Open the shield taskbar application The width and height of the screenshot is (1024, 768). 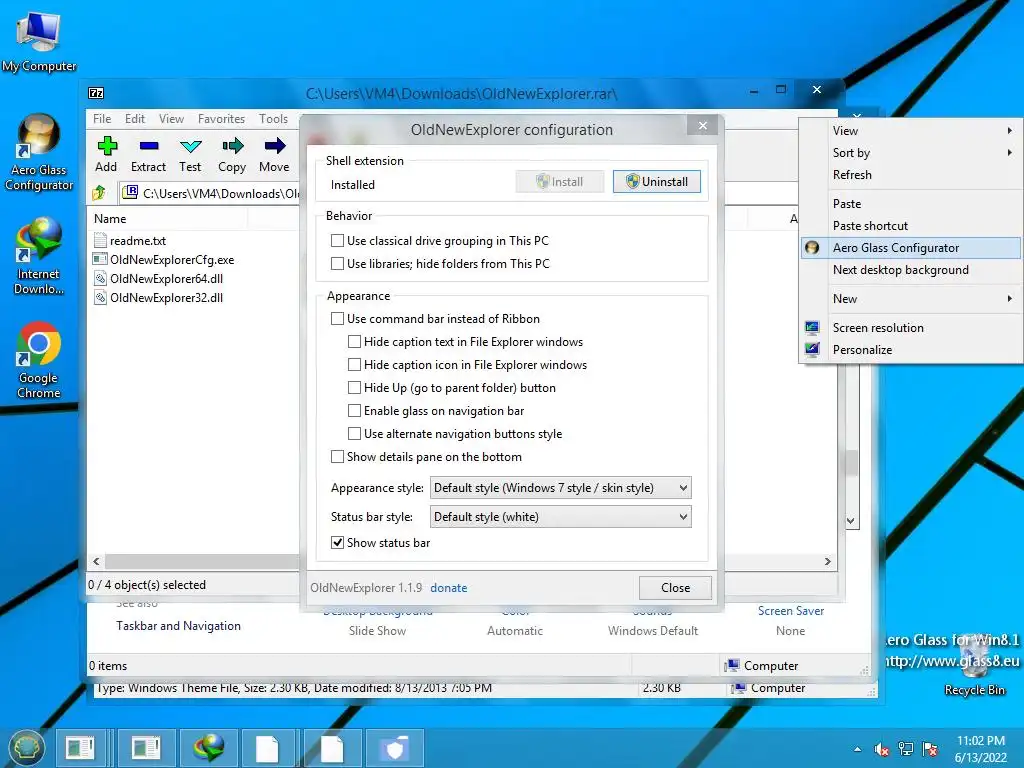(394, 748)
